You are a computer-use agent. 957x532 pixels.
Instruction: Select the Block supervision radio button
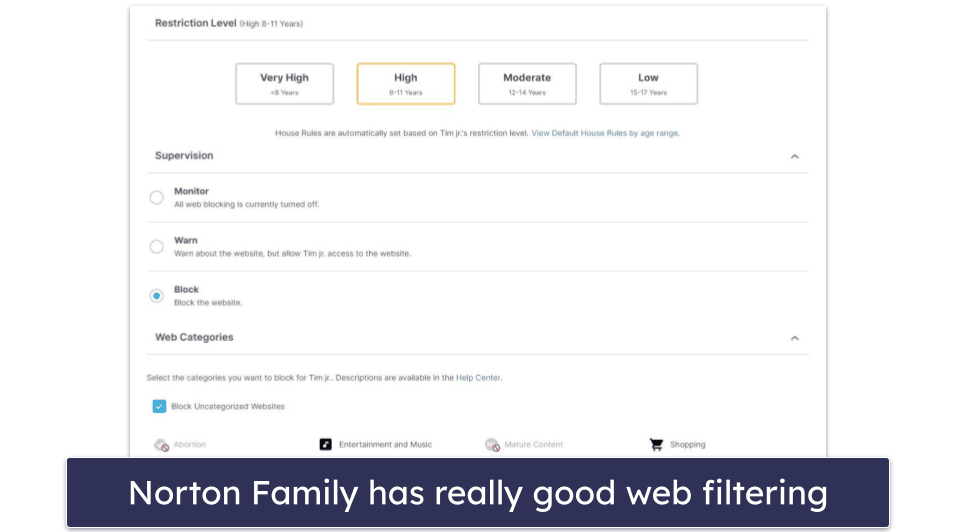coord(156,296)
